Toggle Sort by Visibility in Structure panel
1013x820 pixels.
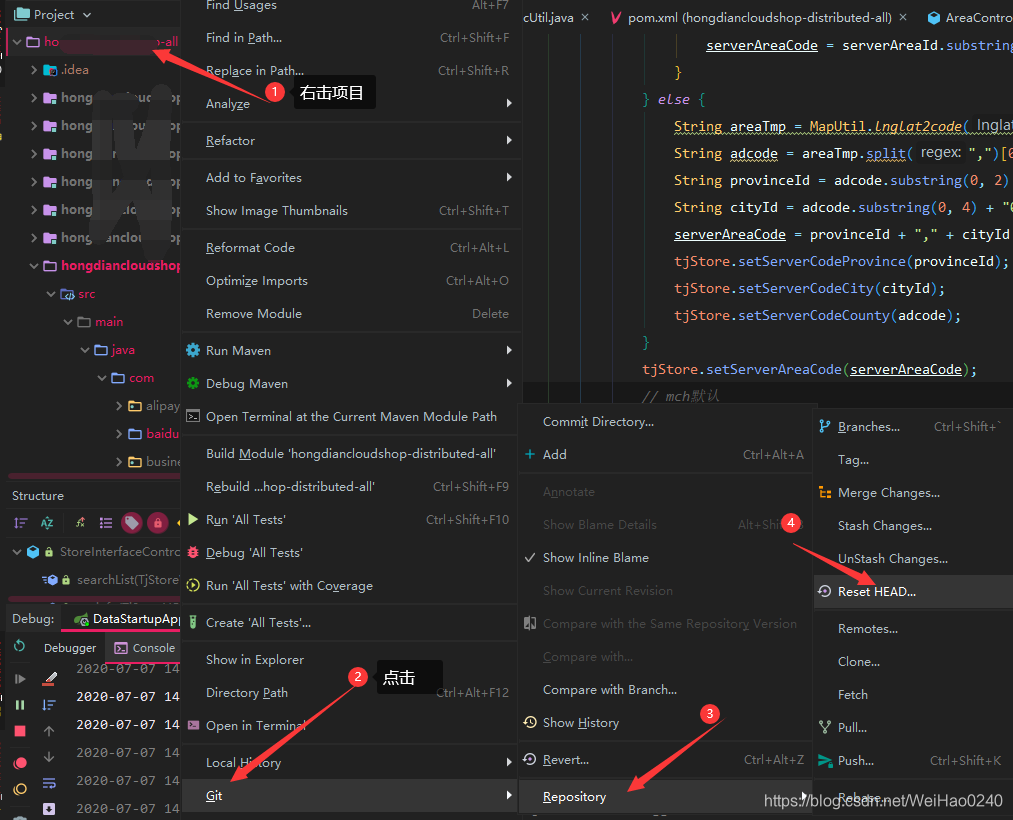click(x=21, y=523)
